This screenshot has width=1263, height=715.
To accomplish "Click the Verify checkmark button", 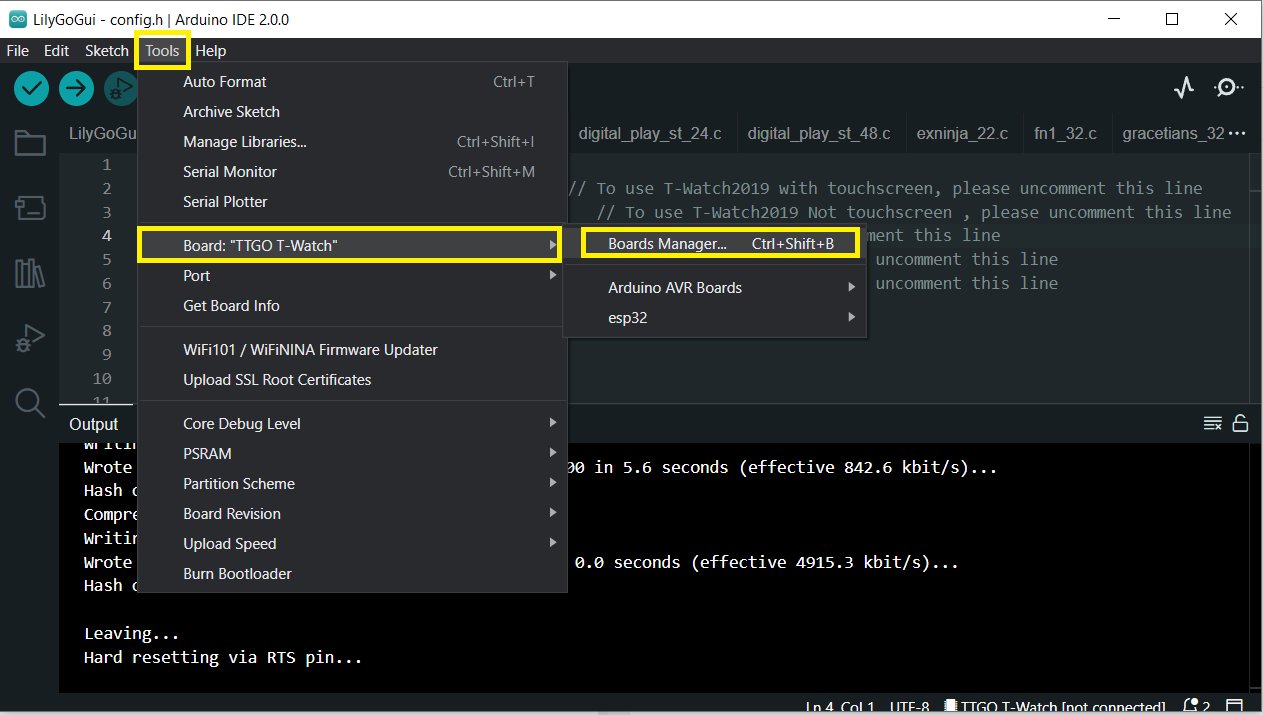I will pos(32,88).
